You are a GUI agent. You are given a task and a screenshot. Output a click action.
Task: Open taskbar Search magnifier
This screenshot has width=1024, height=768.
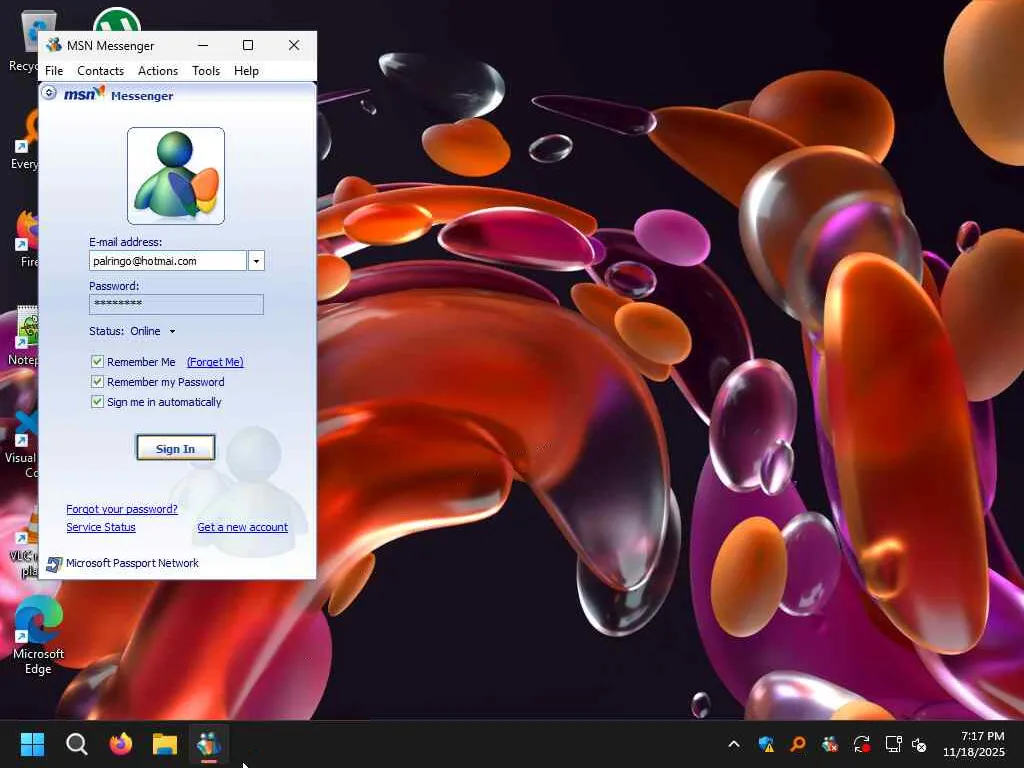[76, 744]
